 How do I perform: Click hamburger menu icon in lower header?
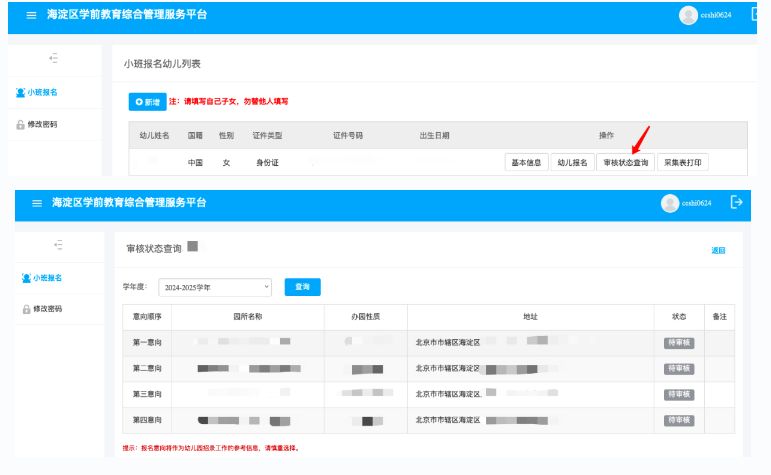point(37,203)
